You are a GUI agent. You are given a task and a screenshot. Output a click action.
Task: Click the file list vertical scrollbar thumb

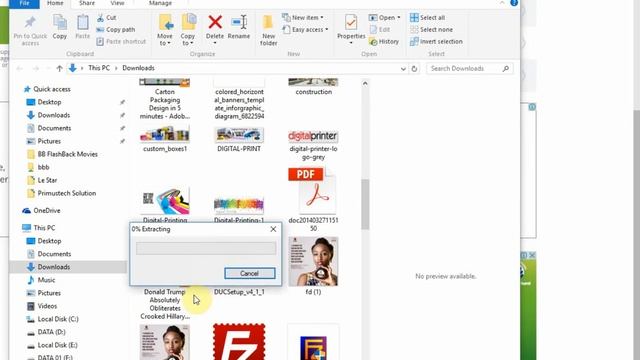[365, 204]
